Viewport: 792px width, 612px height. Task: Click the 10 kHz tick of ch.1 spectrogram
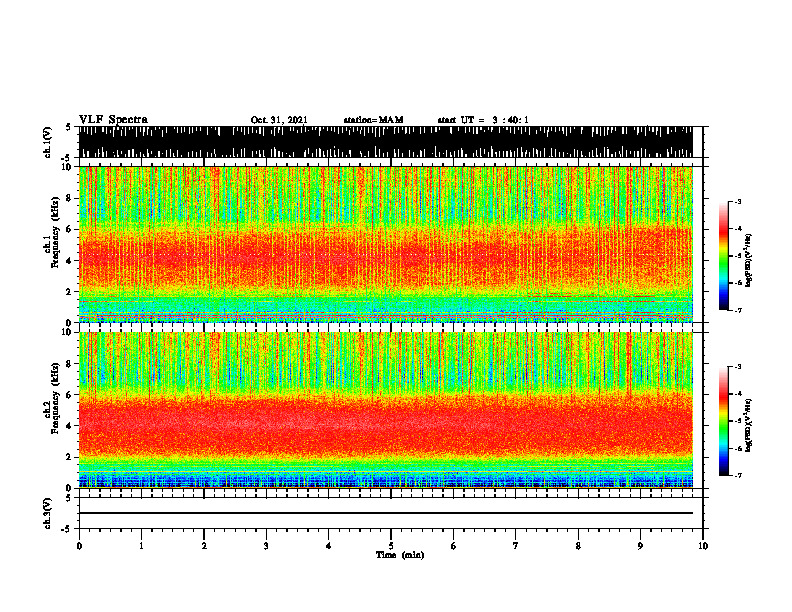coord(66,167)
